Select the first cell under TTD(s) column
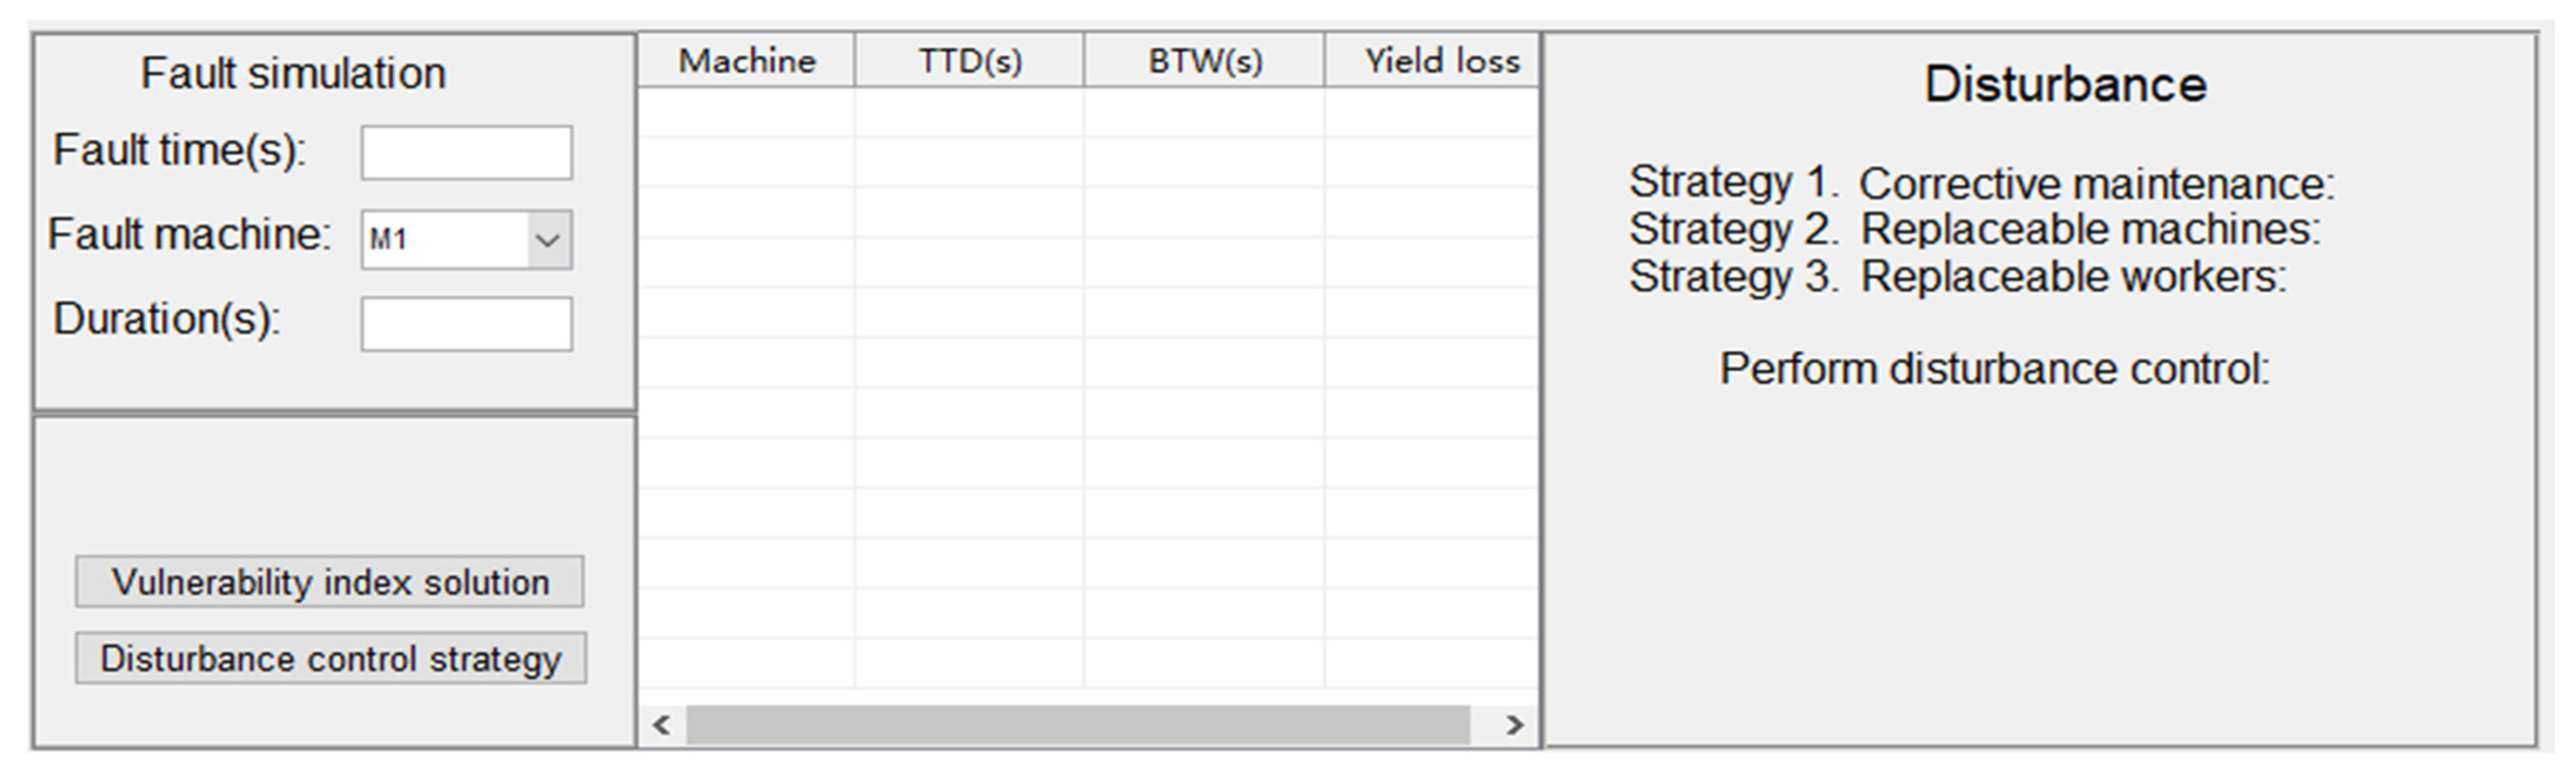Image resolution: width=2576 pixels, height=777 pixels. (969, 112)
